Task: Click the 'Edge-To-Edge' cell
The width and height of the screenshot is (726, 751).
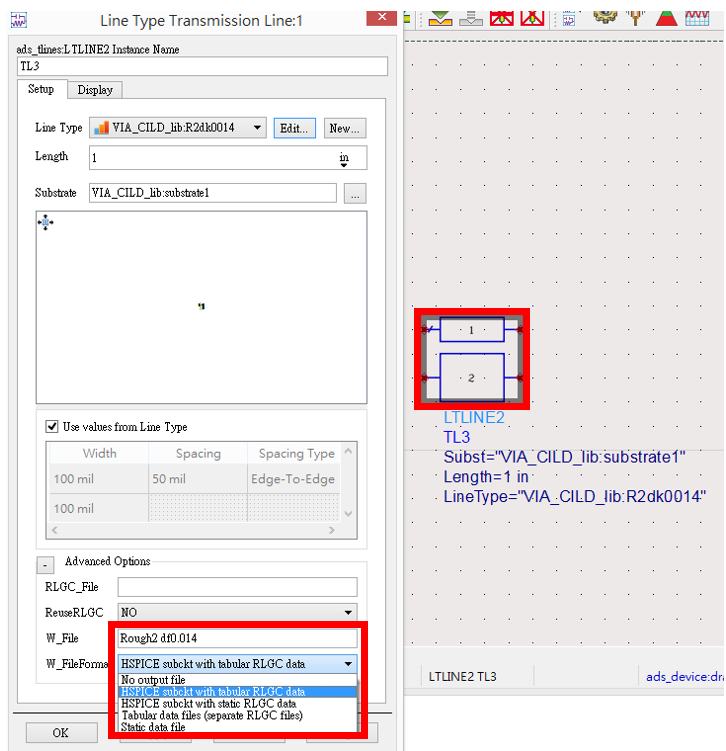Action: tap(294, 478)
